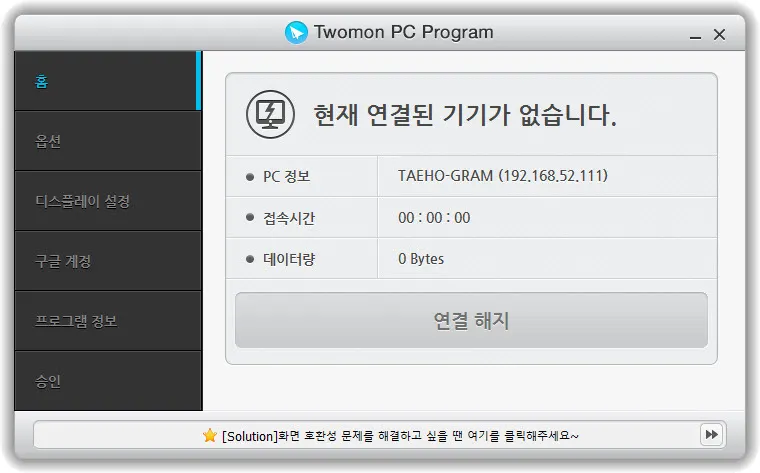This screenshot has height=473, width=760.
Task: Open the 승인 sidebar tab
Action: (108, 381)
